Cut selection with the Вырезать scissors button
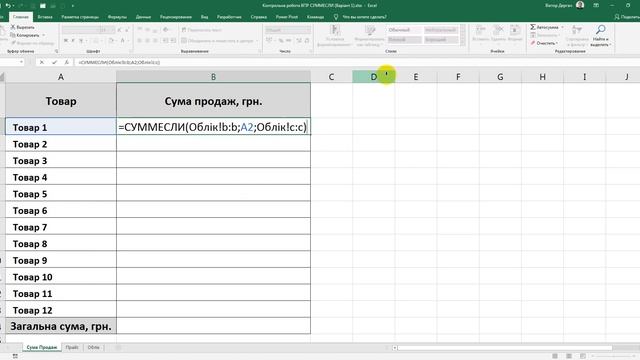This screenshot has height=360, width=640. tap(22, 27)
